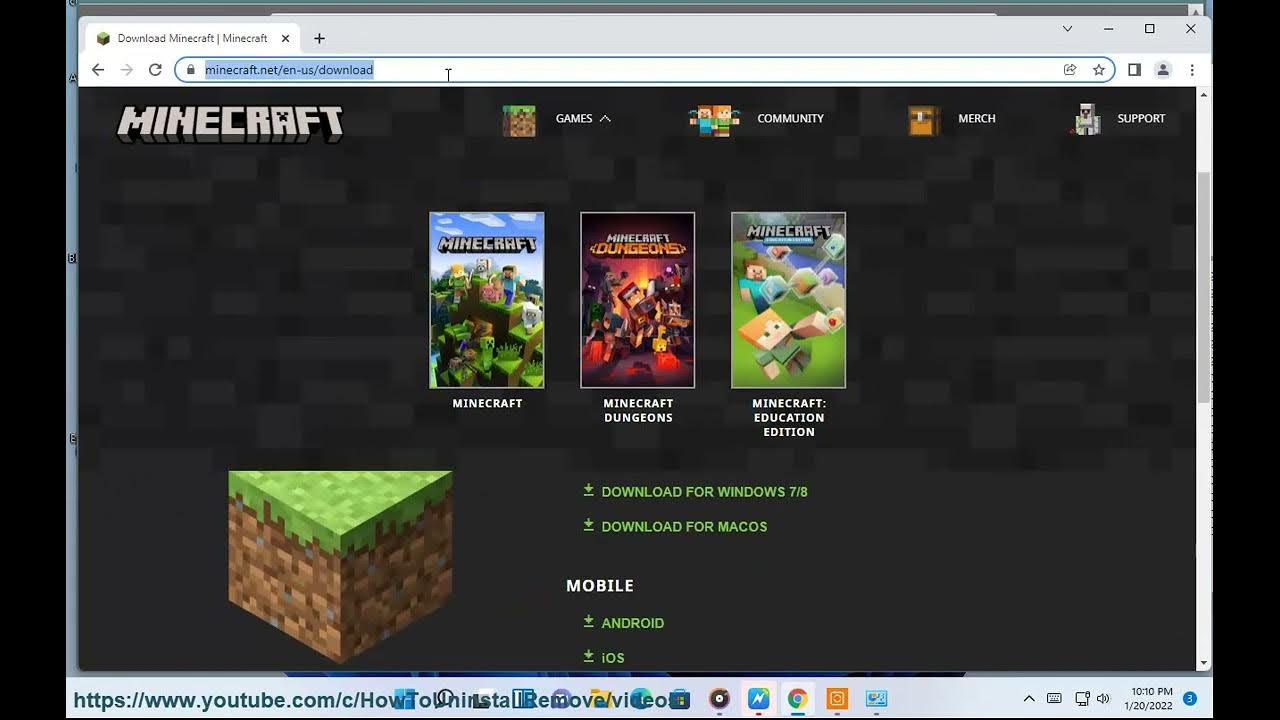This screenshot has height=720, width=1280.
Task: Open the orange square taskbar app
Action: [x=837, y=699]
